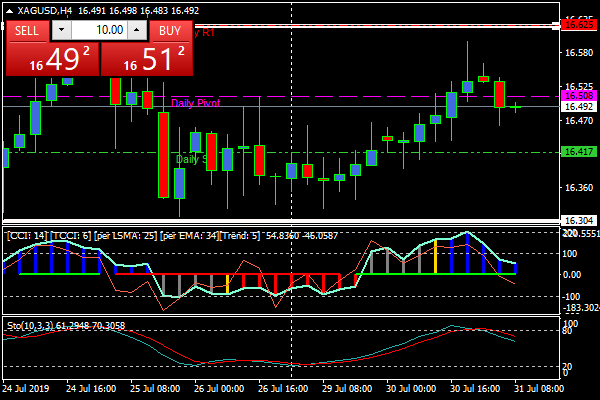Click the 30 Jul 16:00 time marker

(x=473, y=388)
